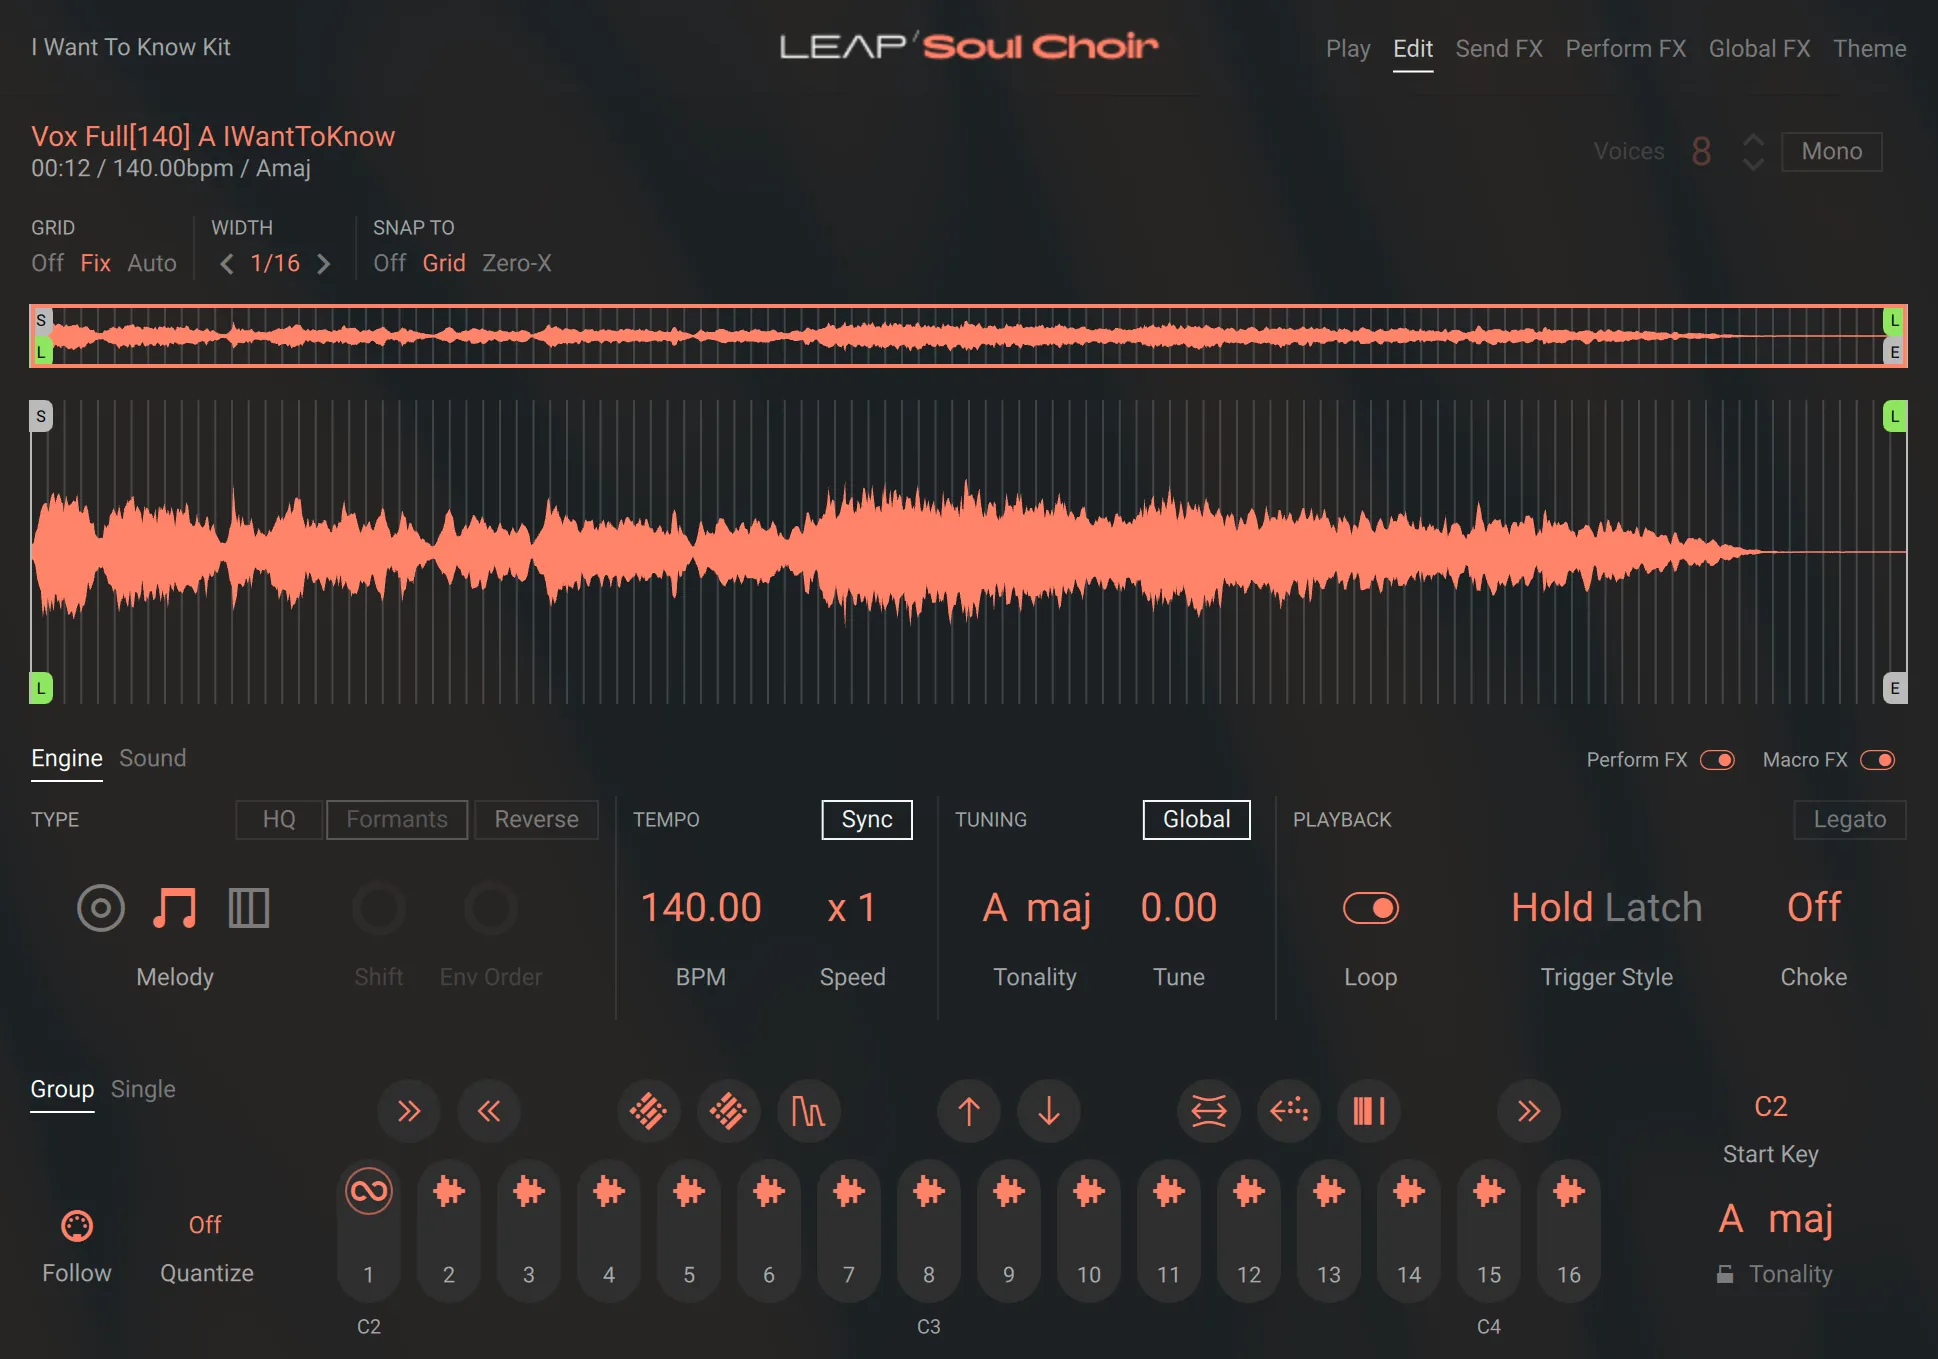The image size is (1938, 1359).
Task: Select the loop playback type icon
Action: 101,908
